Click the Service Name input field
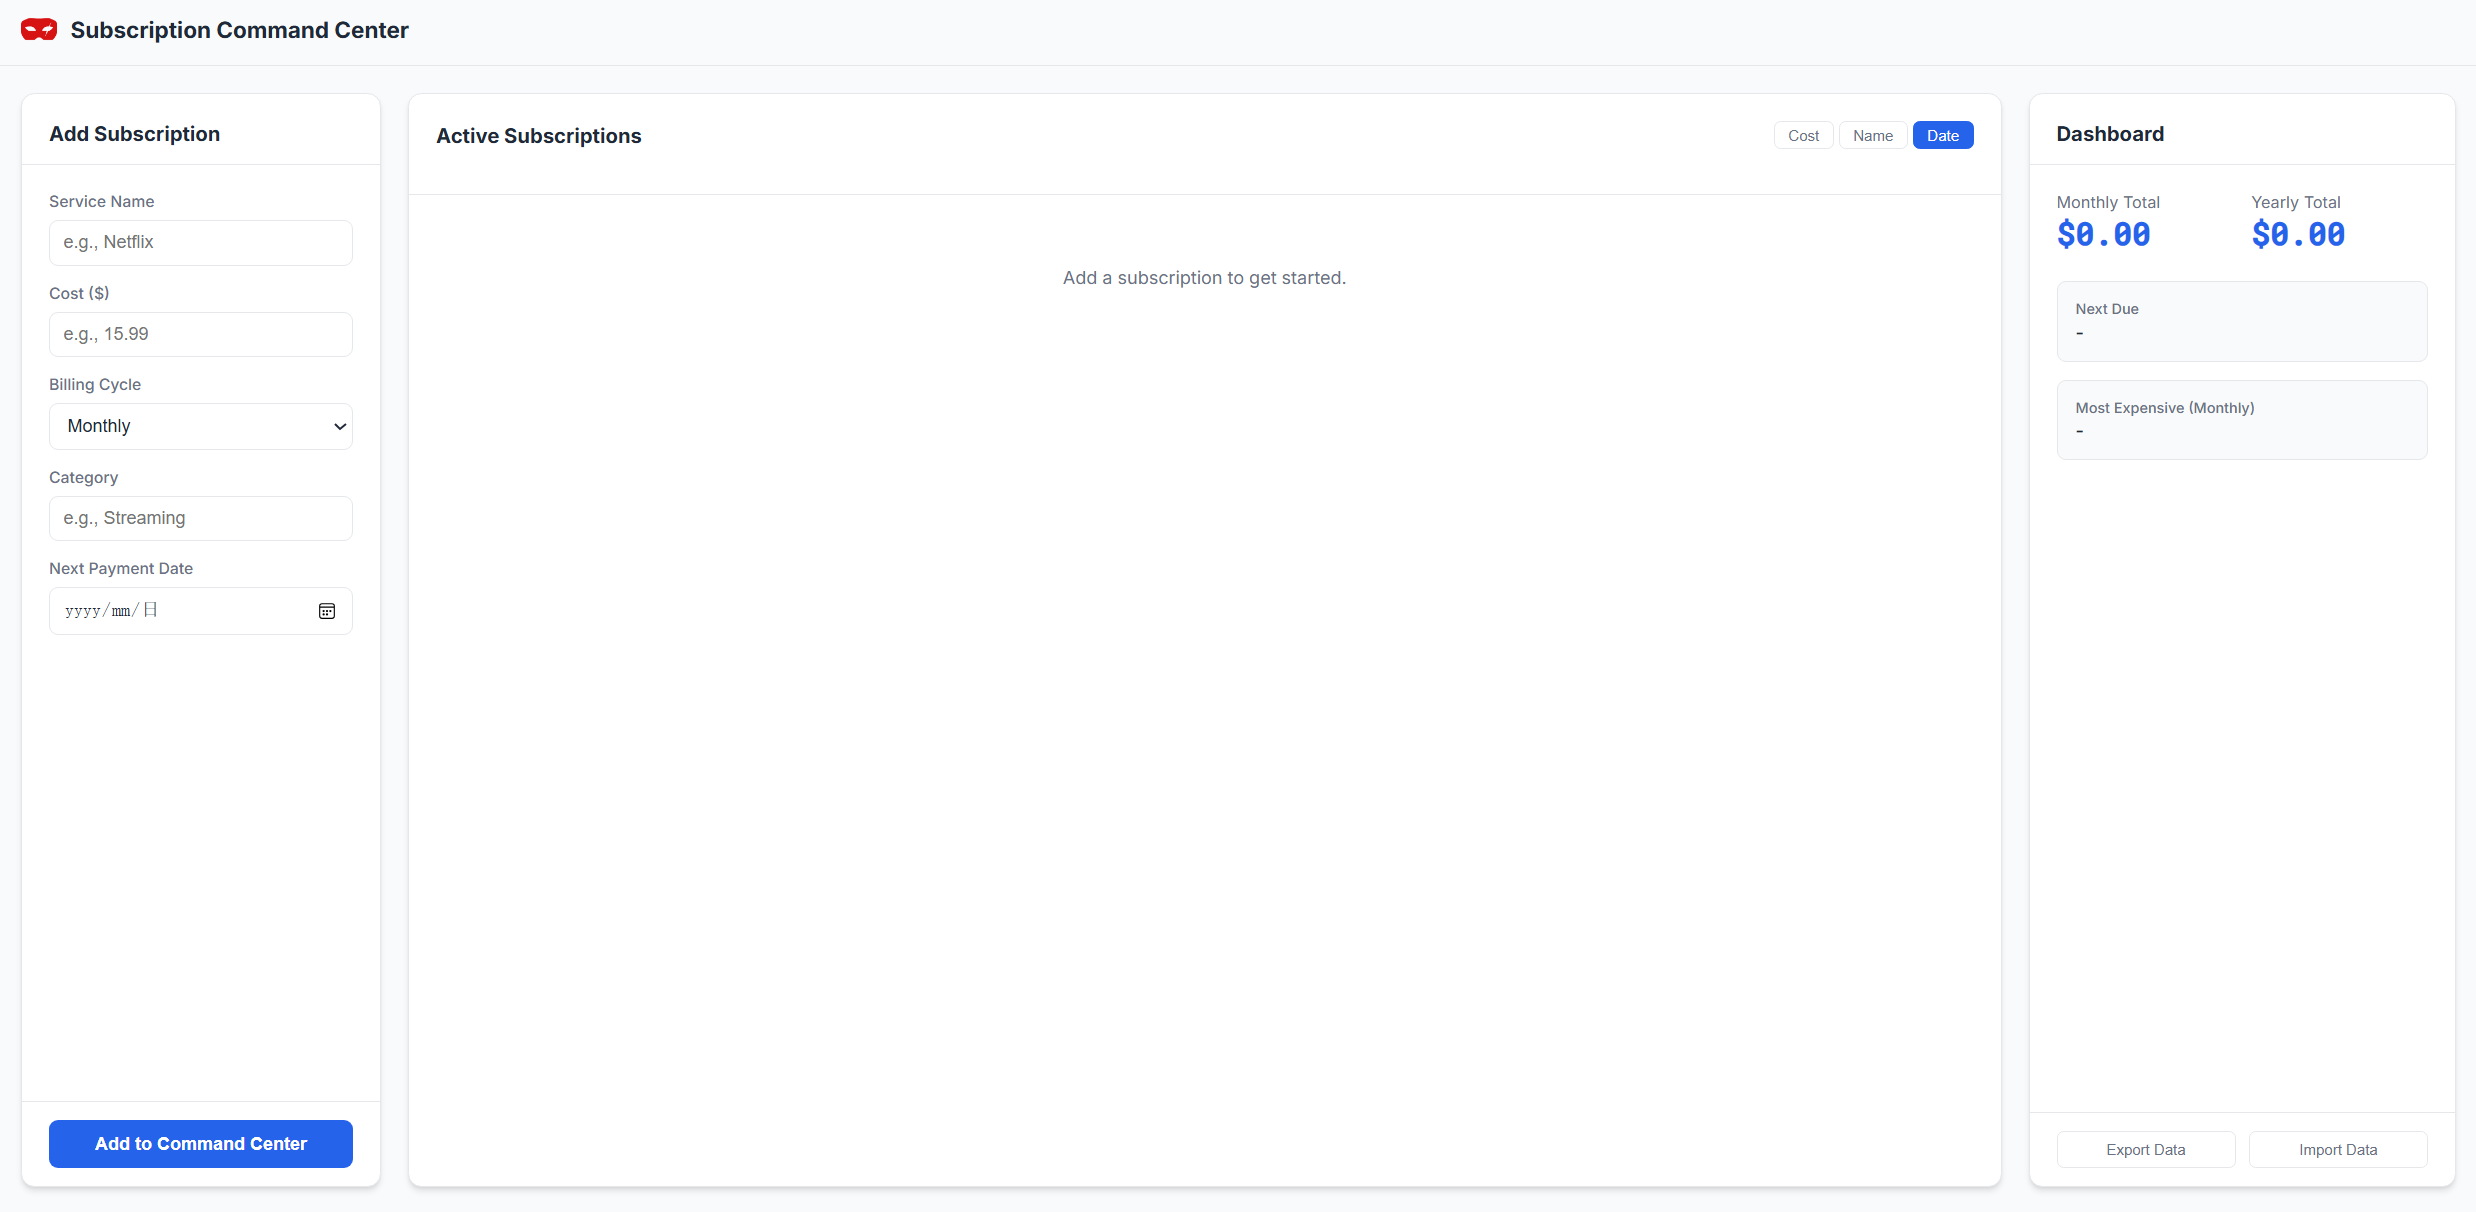The width and height of the screenshot is (2476, 1212). point(200,242)
